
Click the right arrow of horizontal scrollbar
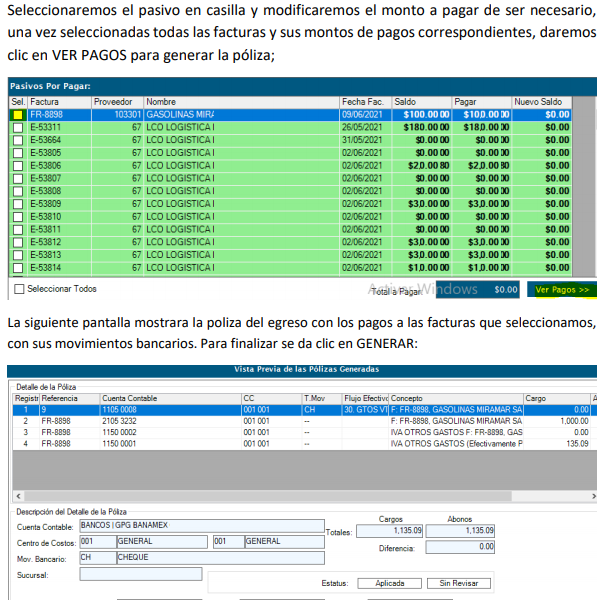click(593, 496)
